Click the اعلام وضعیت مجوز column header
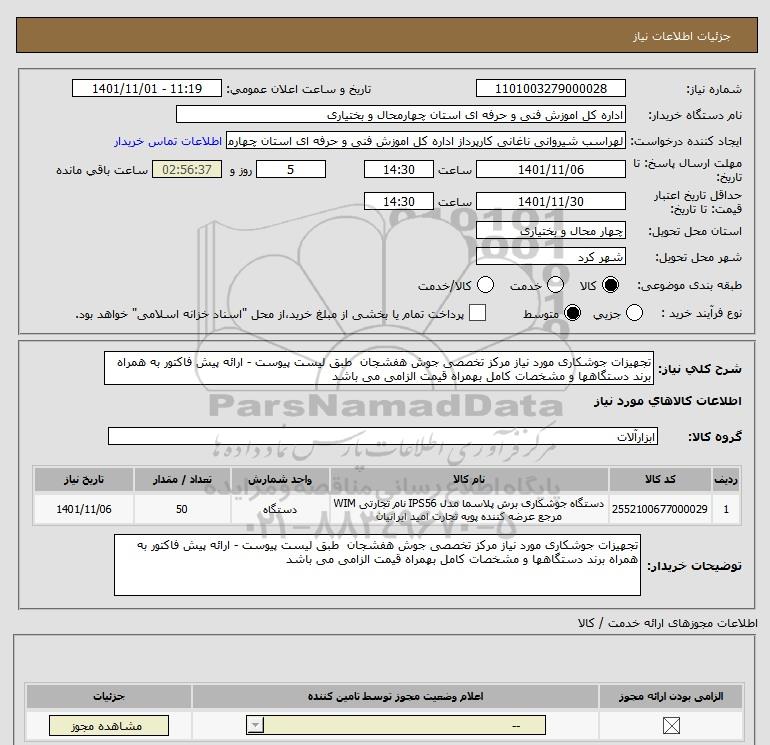The image size is (770, 745). (x=395, y=696)
